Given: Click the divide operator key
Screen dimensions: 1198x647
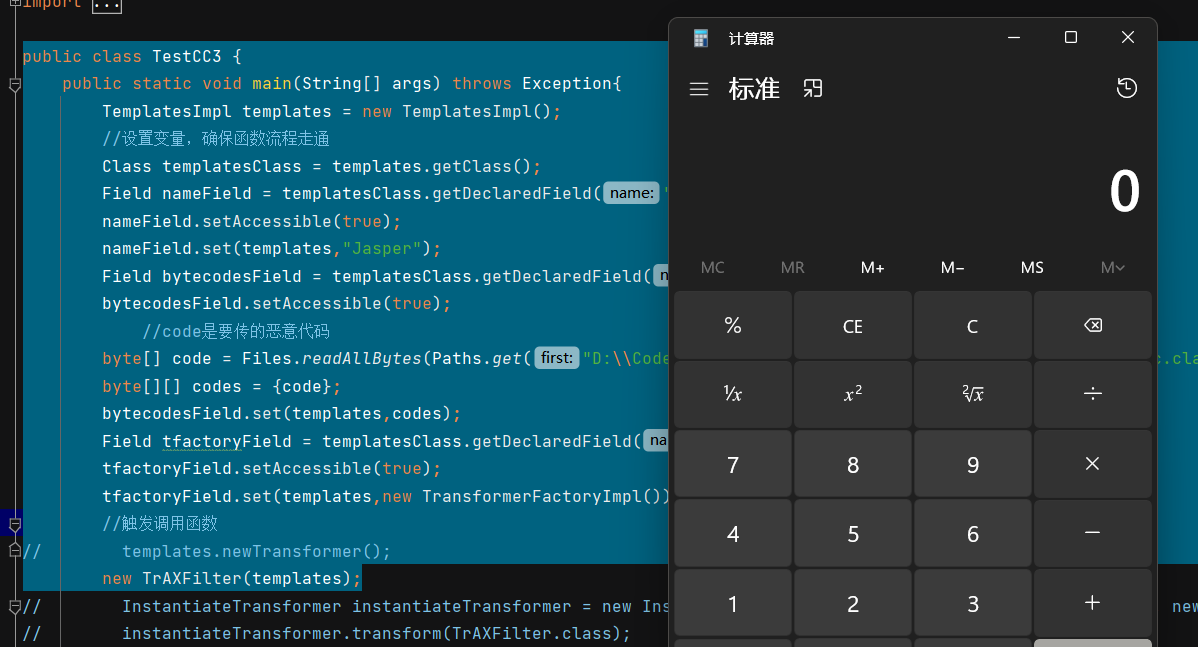Looking at the screenshot, I should tap(1093, 393).
